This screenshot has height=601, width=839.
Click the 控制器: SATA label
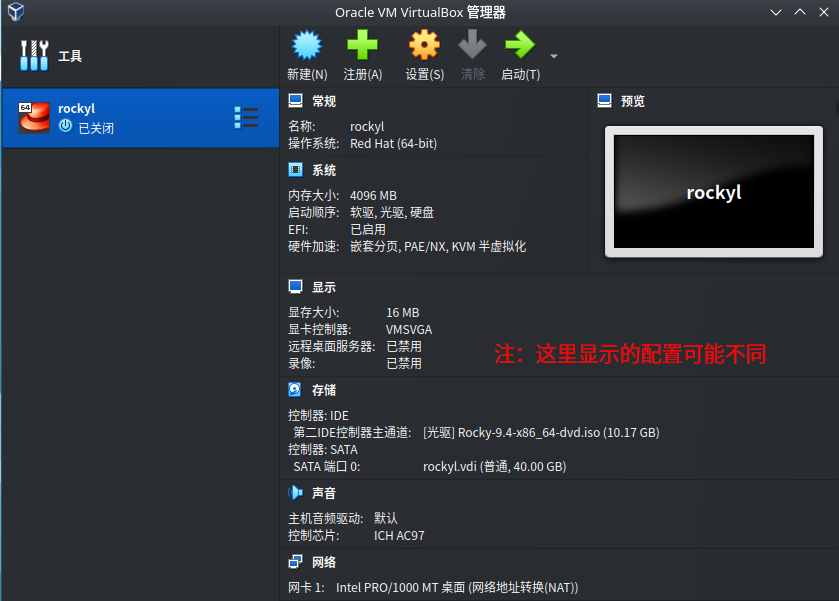point(323,450)
